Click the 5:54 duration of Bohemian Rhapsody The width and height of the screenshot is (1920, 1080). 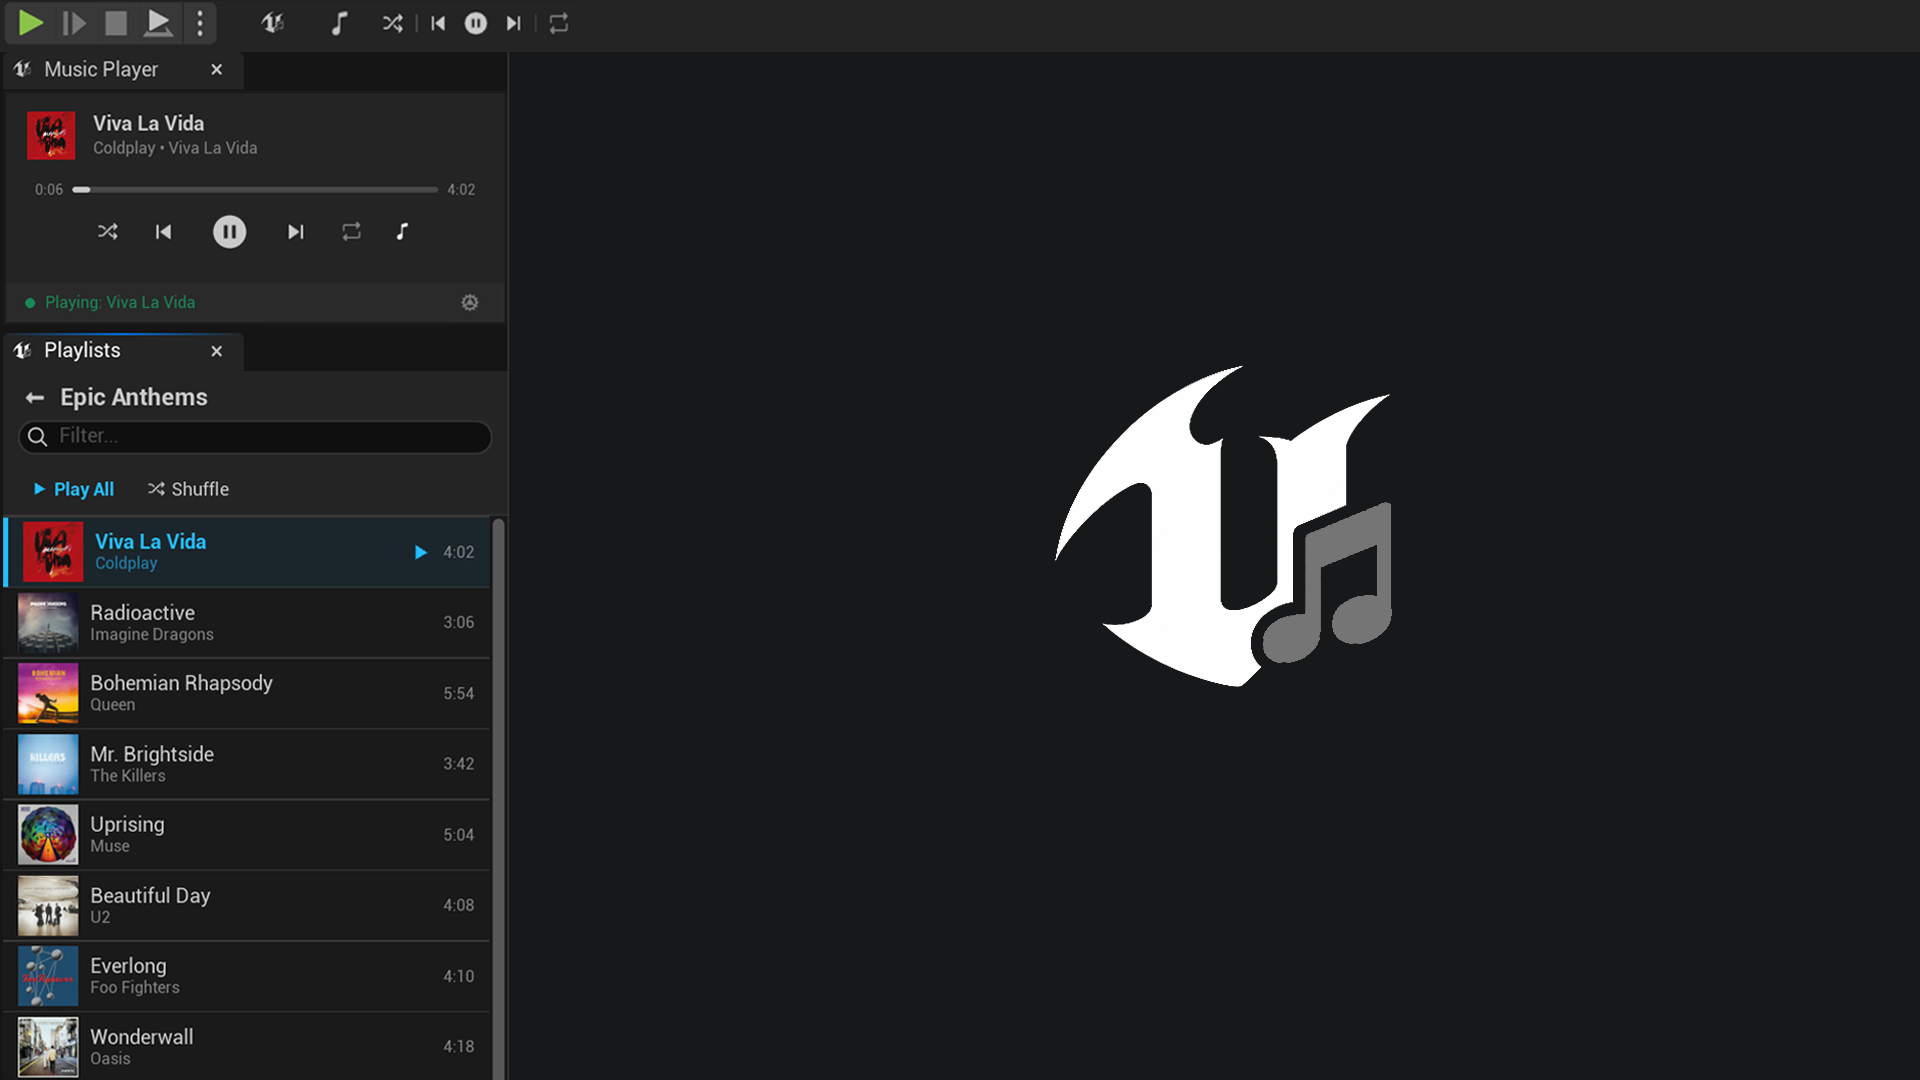point(459,693)
